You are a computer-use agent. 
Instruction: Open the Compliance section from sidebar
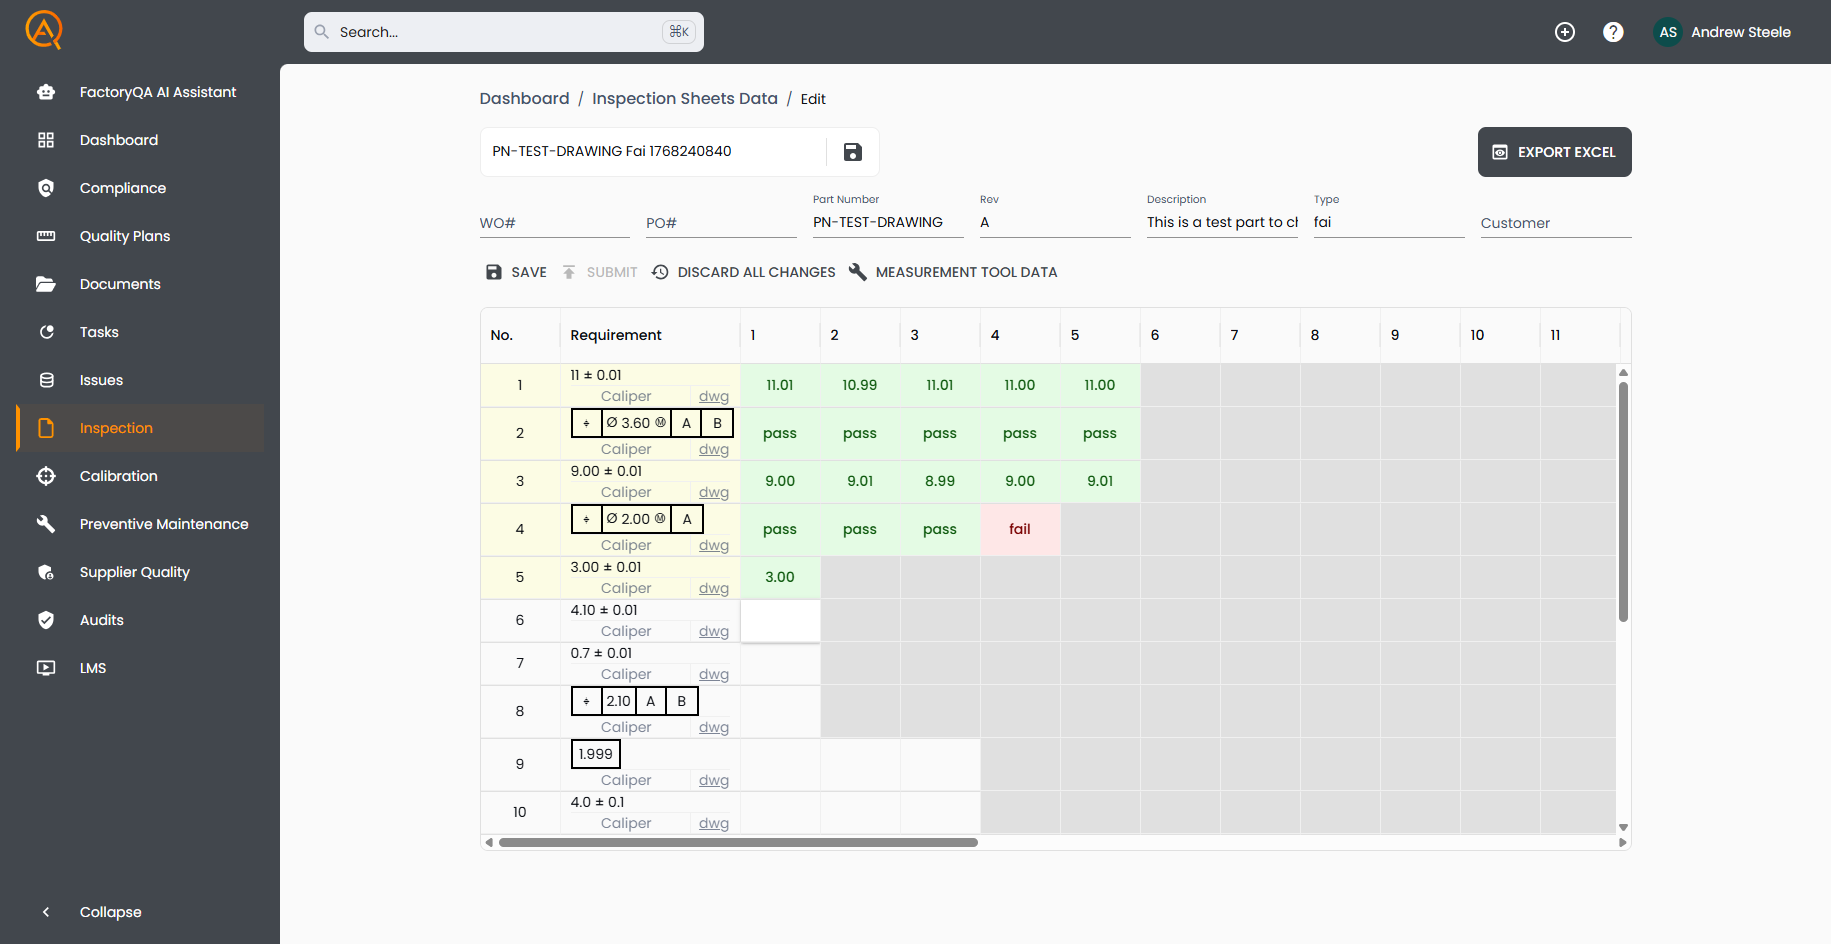pyautogui.click(x=122, y=188)
